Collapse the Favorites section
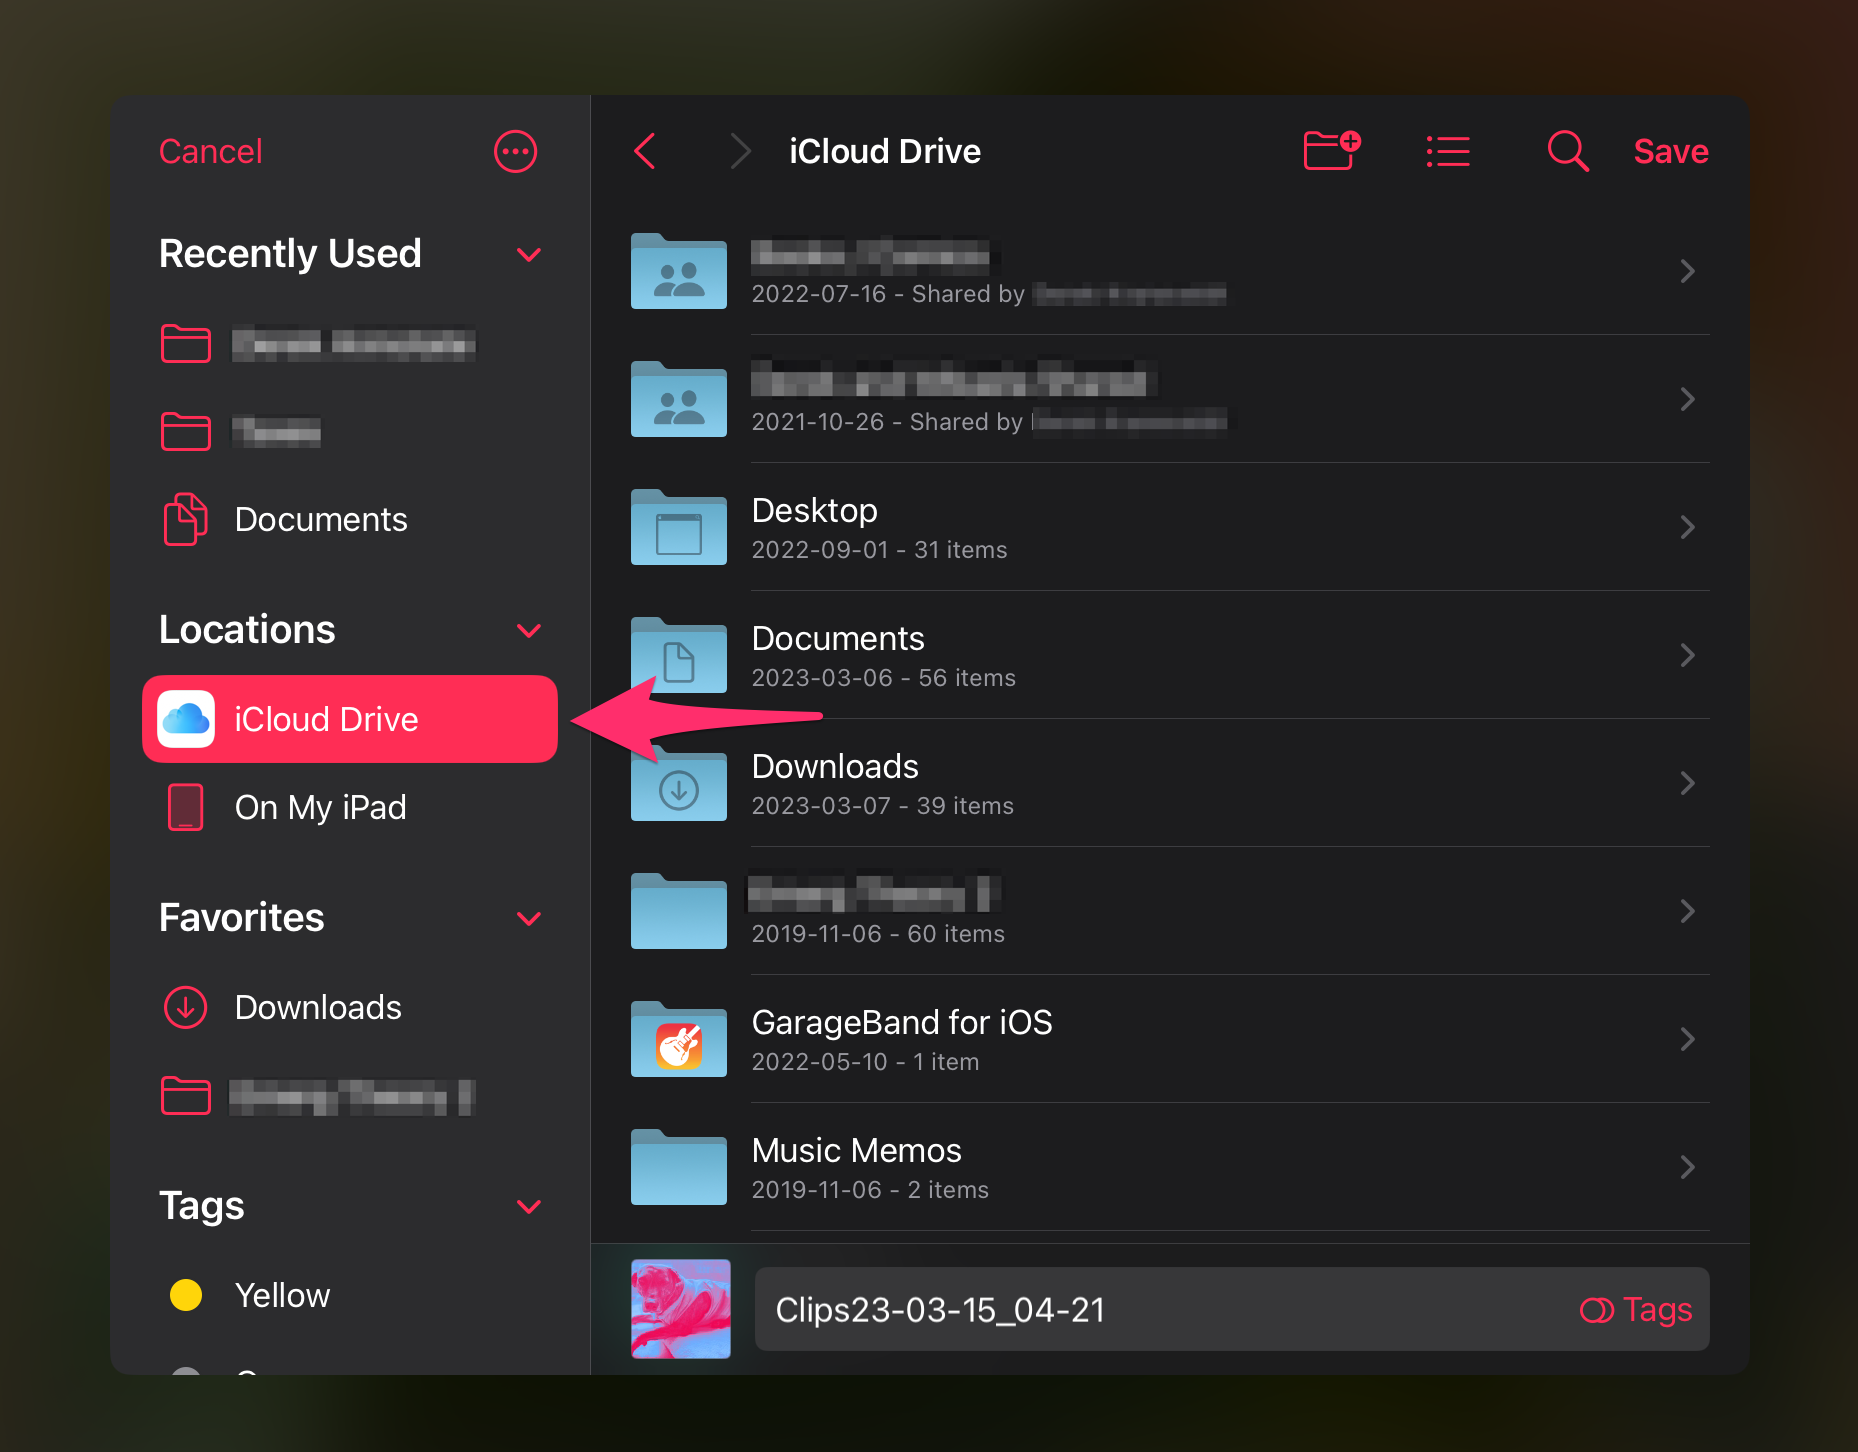The height and width of the screenshot is (1452, 1858). [529, 919]
